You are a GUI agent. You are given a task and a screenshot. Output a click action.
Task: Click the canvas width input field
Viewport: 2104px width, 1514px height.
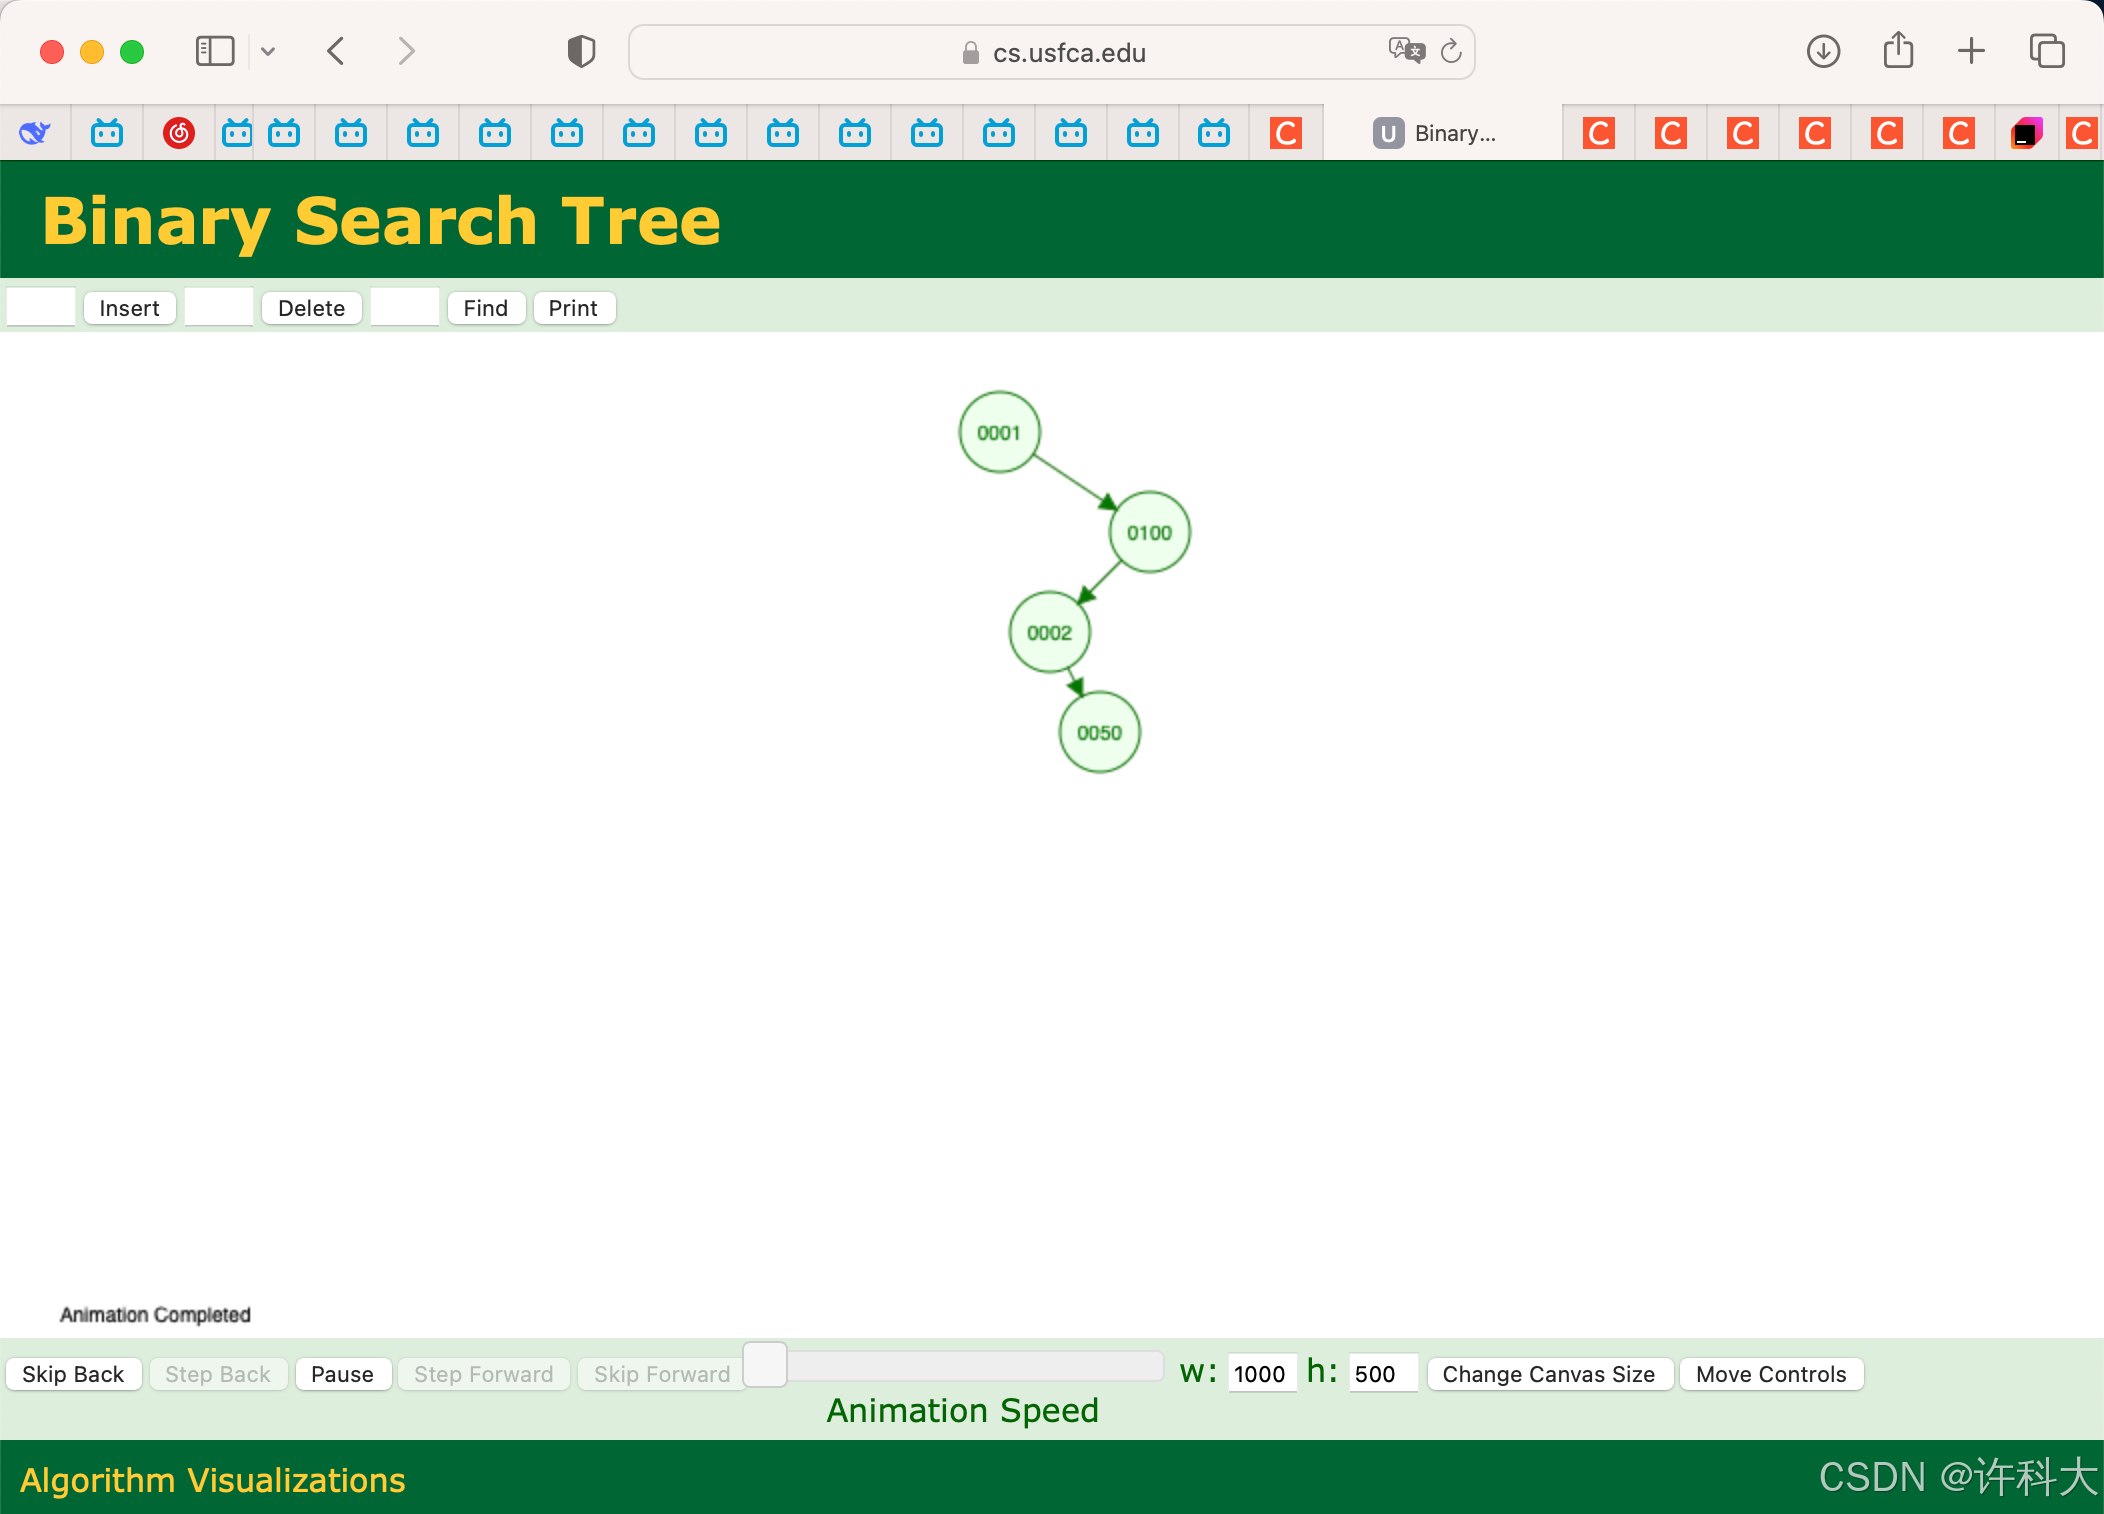tap(1260, 1374)
